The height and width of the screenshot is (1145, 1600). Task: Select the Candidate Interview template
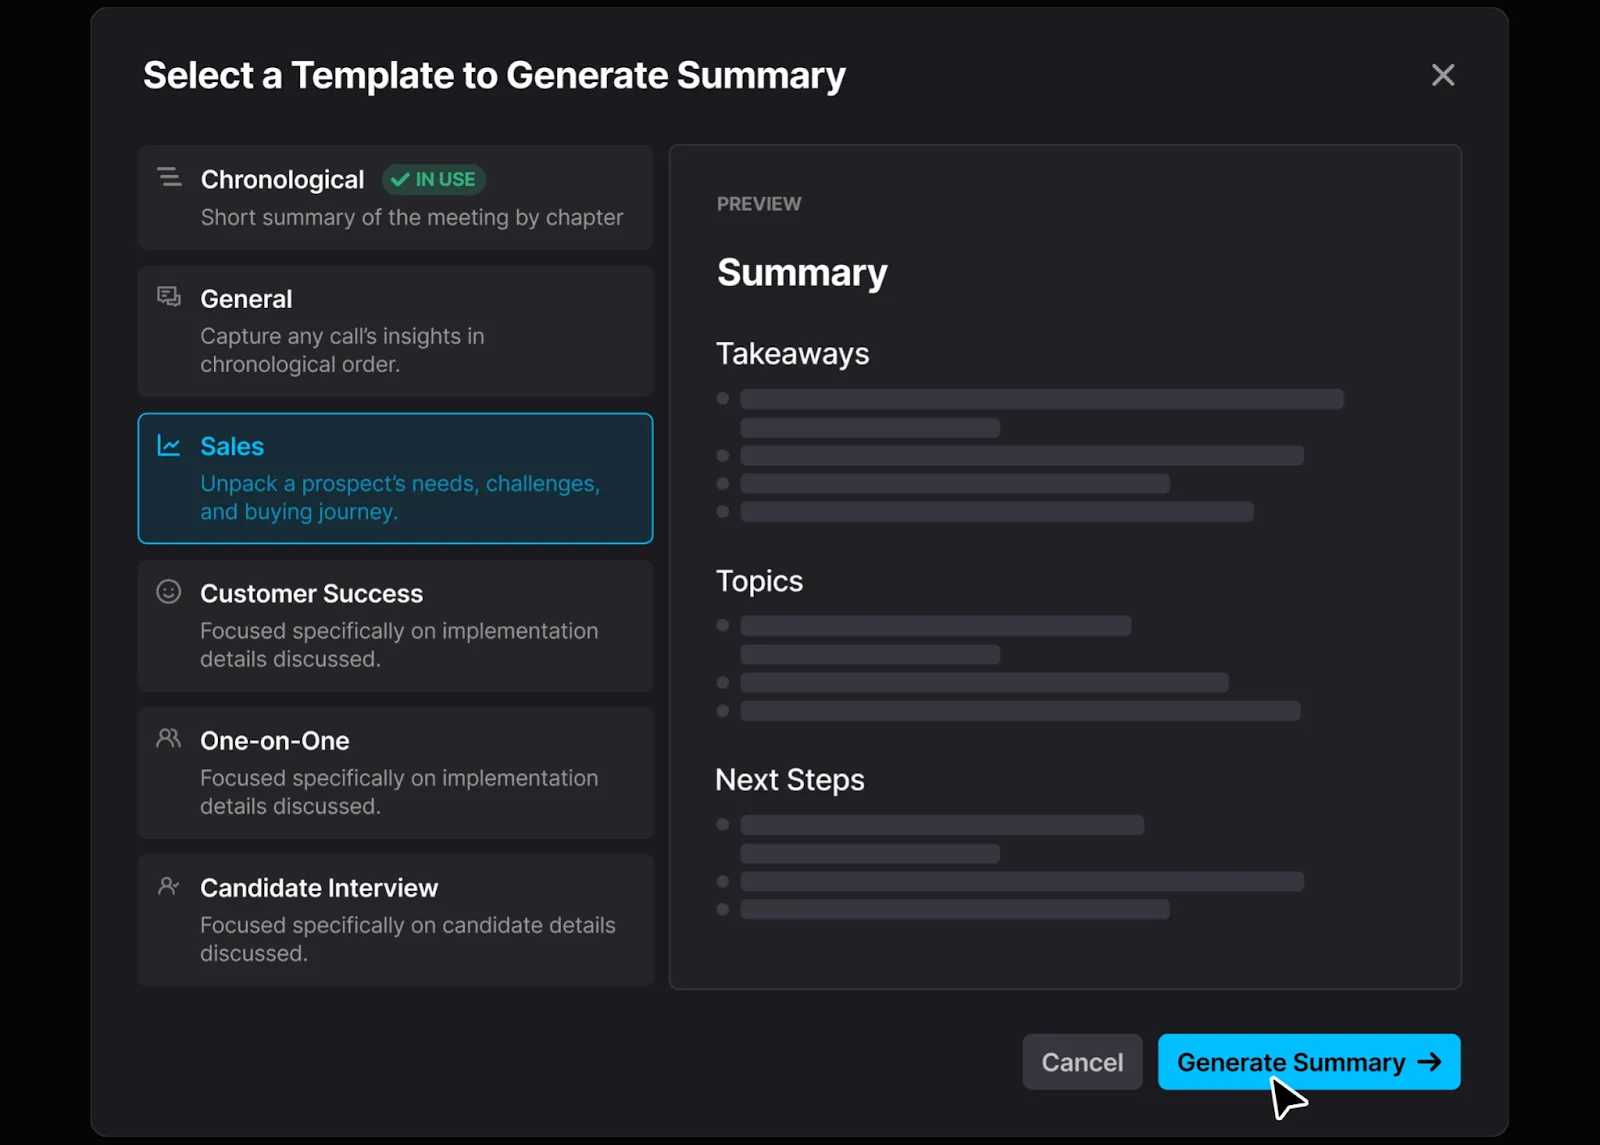395,919
